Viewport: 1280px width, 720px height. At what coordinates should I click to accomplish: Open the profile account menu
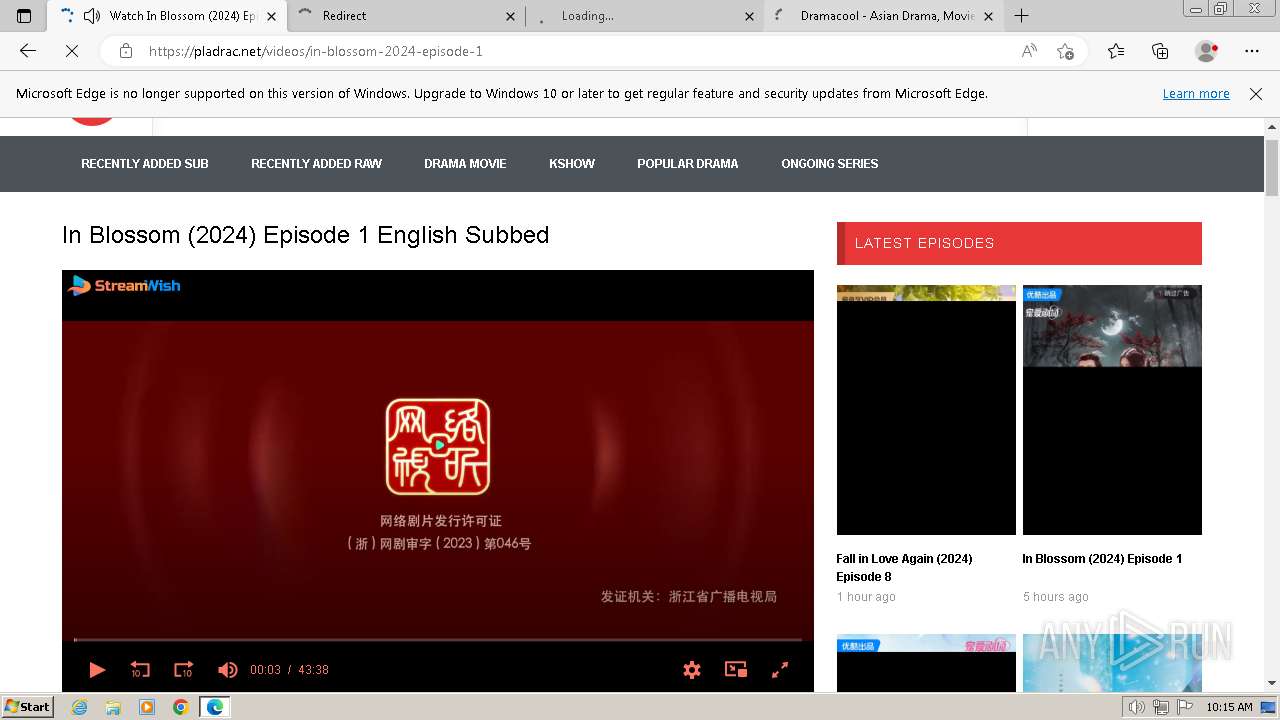[x=1207, y=51]
